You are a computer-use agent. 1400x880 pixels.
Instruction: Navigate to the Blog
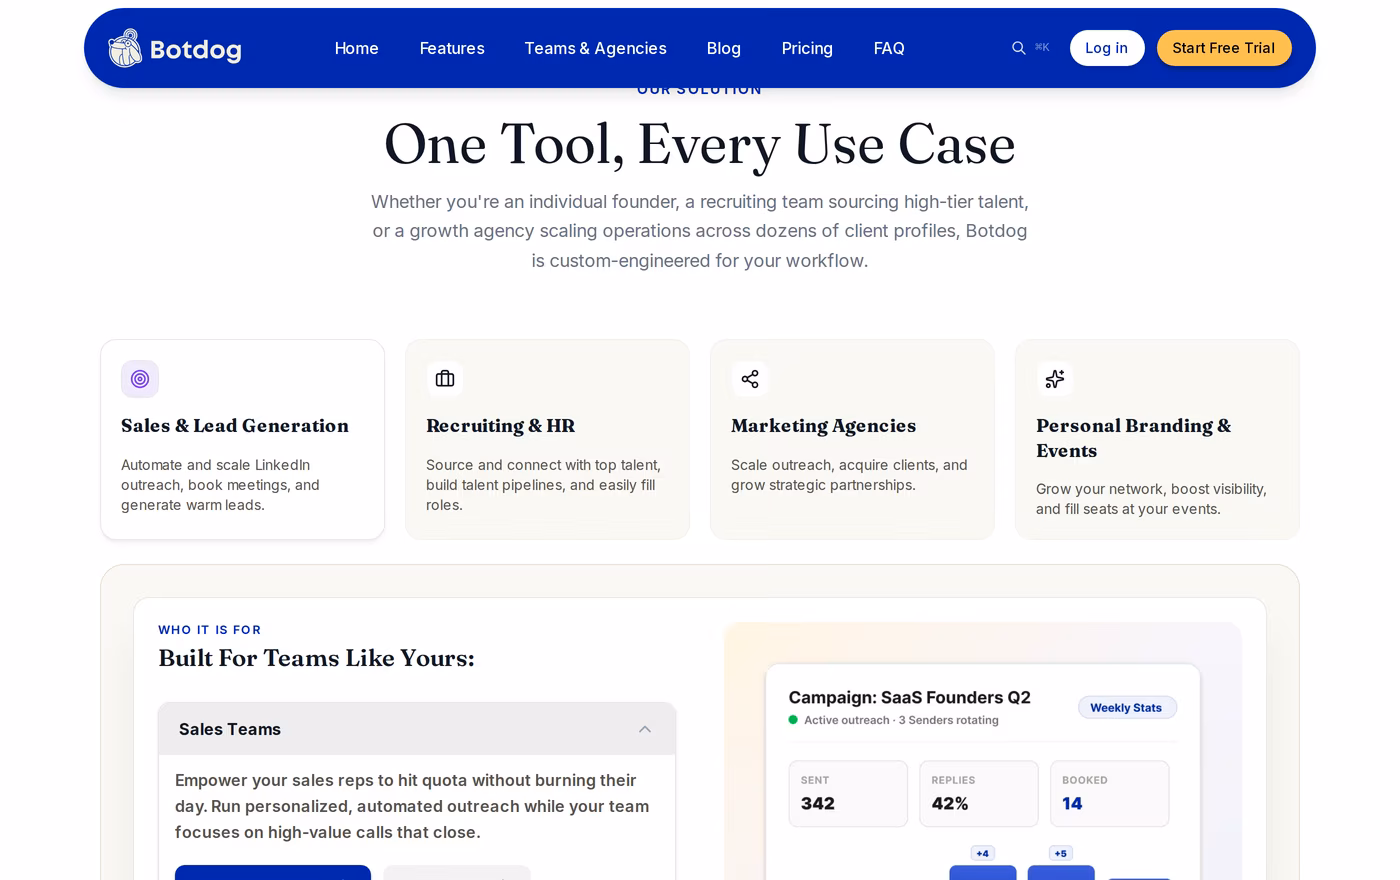723,48
